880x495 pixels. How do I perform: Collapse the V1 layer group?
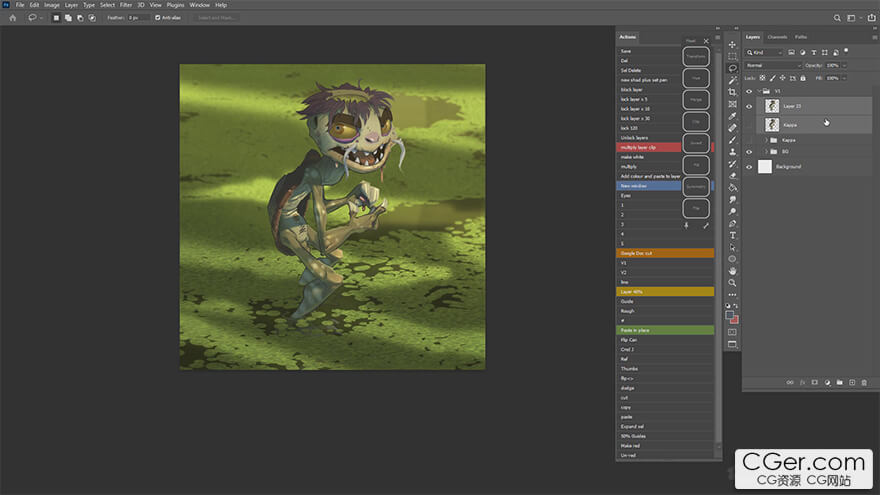click(x=759, y=91)
